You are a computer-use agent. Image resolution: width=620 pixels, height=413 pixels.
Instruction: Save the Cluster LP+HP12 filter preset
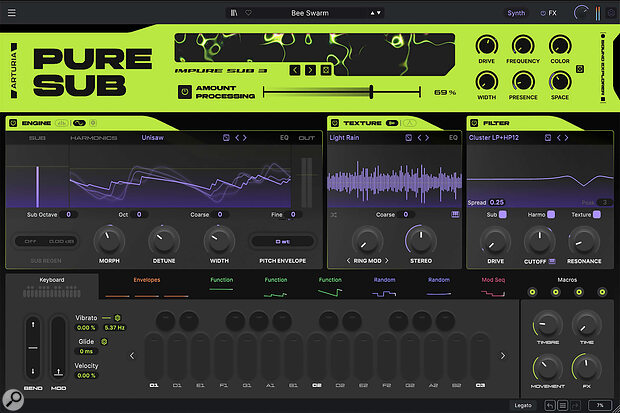548,138
